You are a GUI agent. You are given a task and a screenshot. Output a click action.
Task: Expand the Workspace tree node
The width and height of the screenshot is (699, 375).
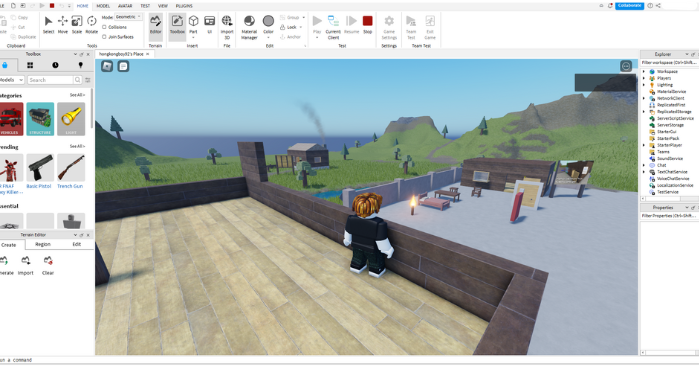click(x=643, y=71)
